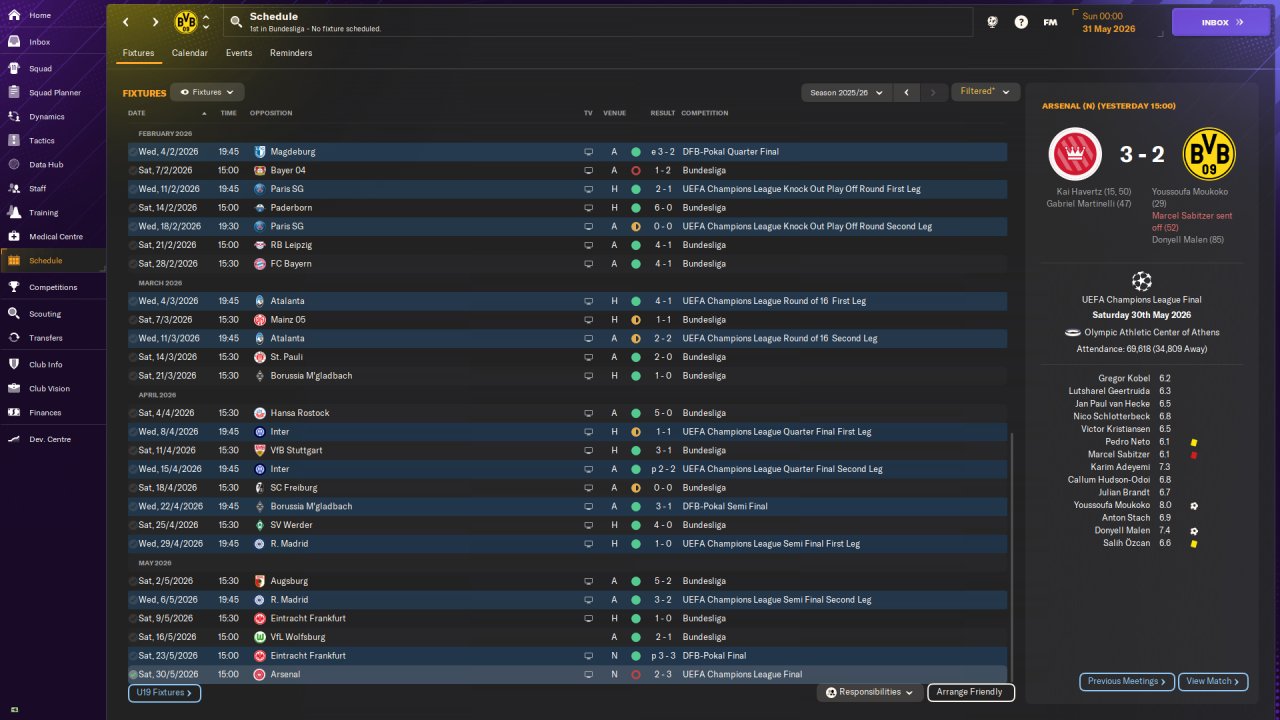Viewport: 1280px width, 720px height.
Task: Toggle selection circle on the FC Bayern row
Action: coord(133,264)
